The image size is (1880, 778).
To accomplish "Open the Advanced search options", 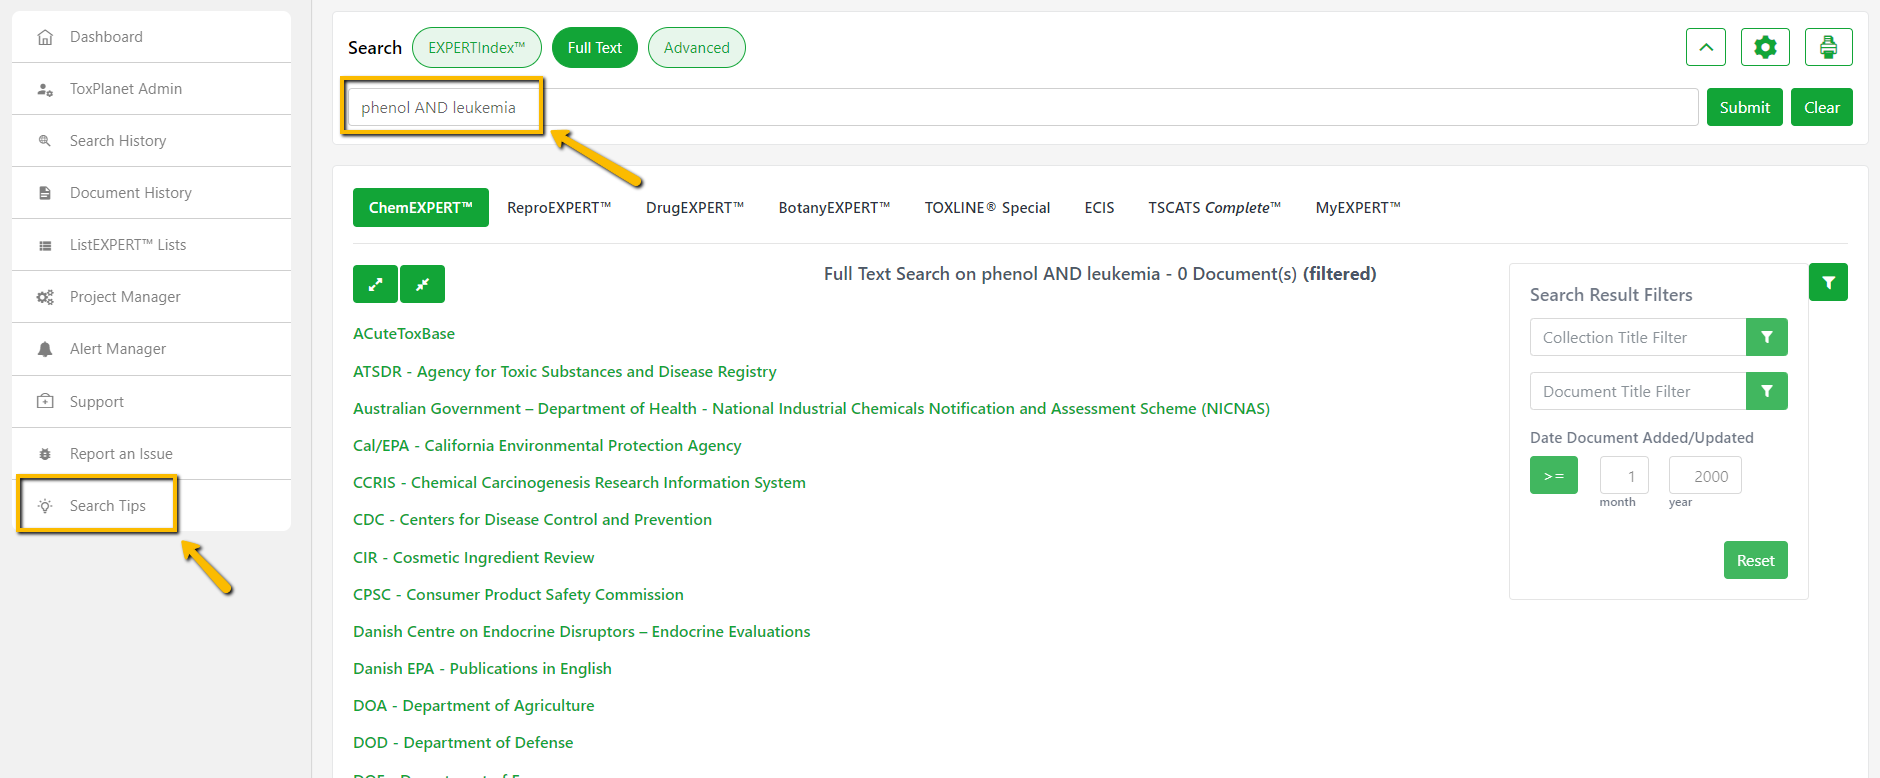I will point(696,48).
